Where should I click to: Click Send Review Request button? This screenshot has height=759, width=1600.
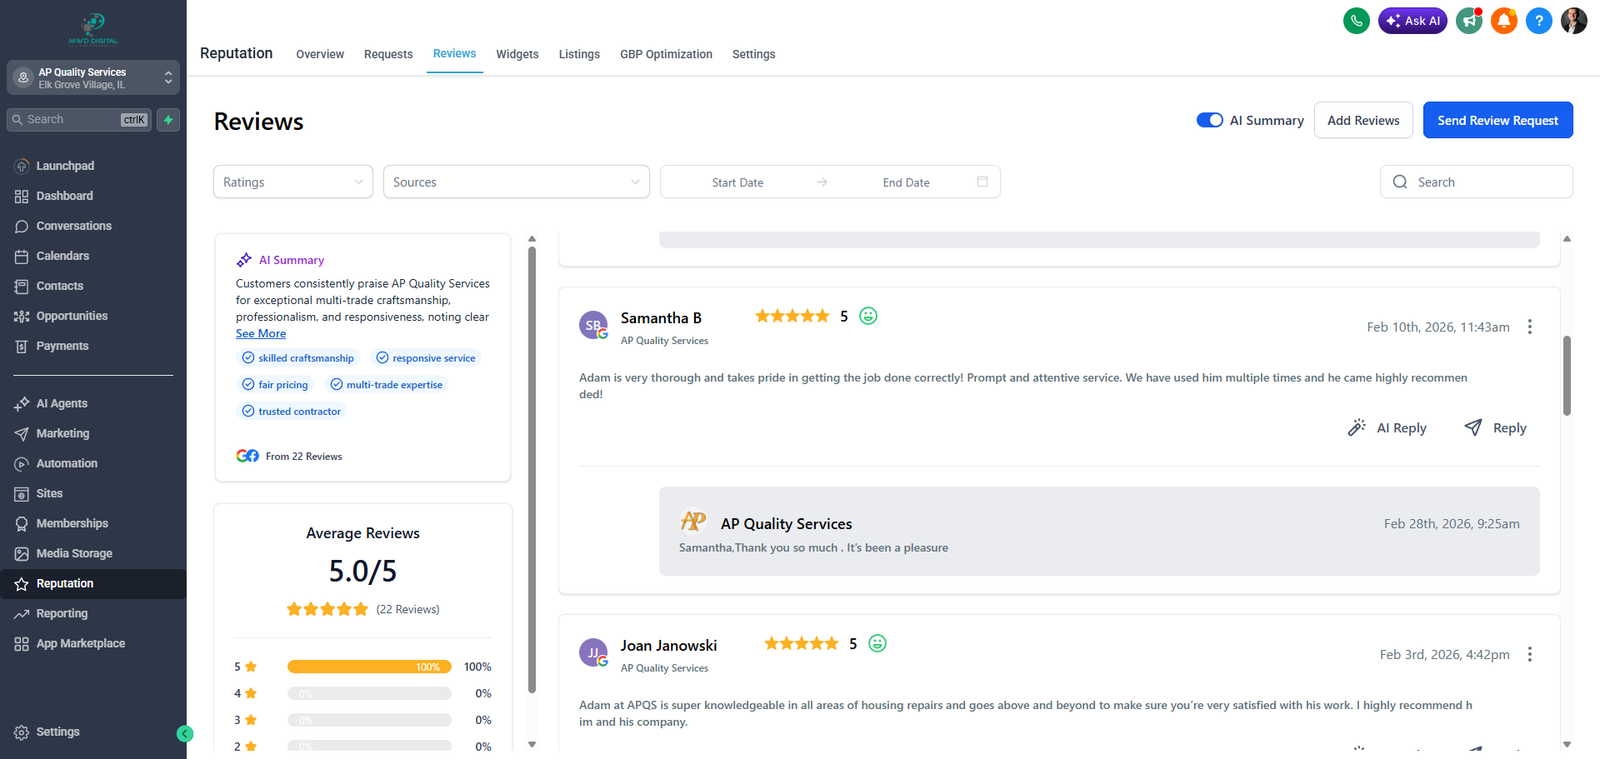pyautogui.click(x=1498, y=120)
